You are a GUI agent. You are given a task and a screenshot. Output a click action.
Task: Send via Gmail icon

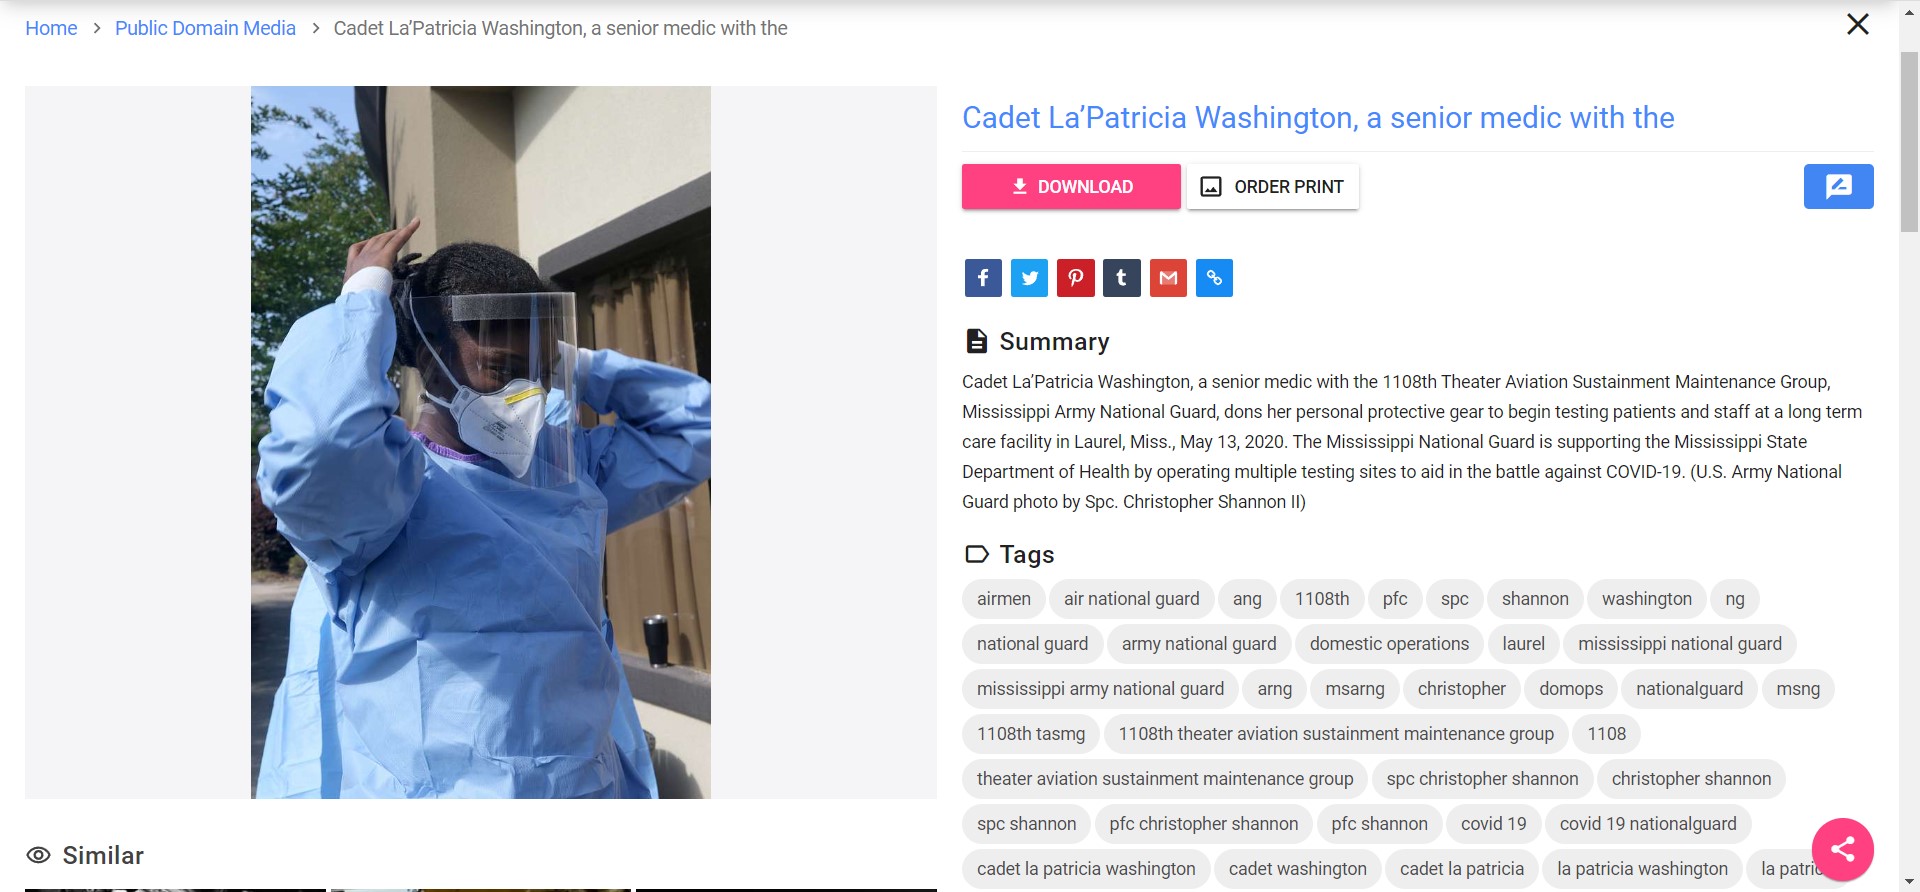tap(1168, 278)
